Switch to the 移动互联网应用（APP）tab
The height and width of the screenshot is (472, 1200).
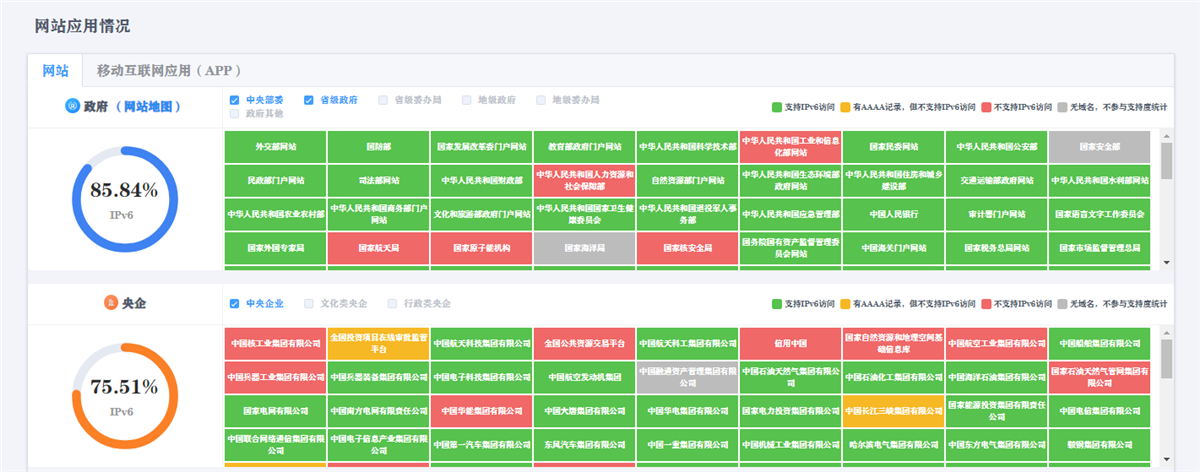point(168,71)
